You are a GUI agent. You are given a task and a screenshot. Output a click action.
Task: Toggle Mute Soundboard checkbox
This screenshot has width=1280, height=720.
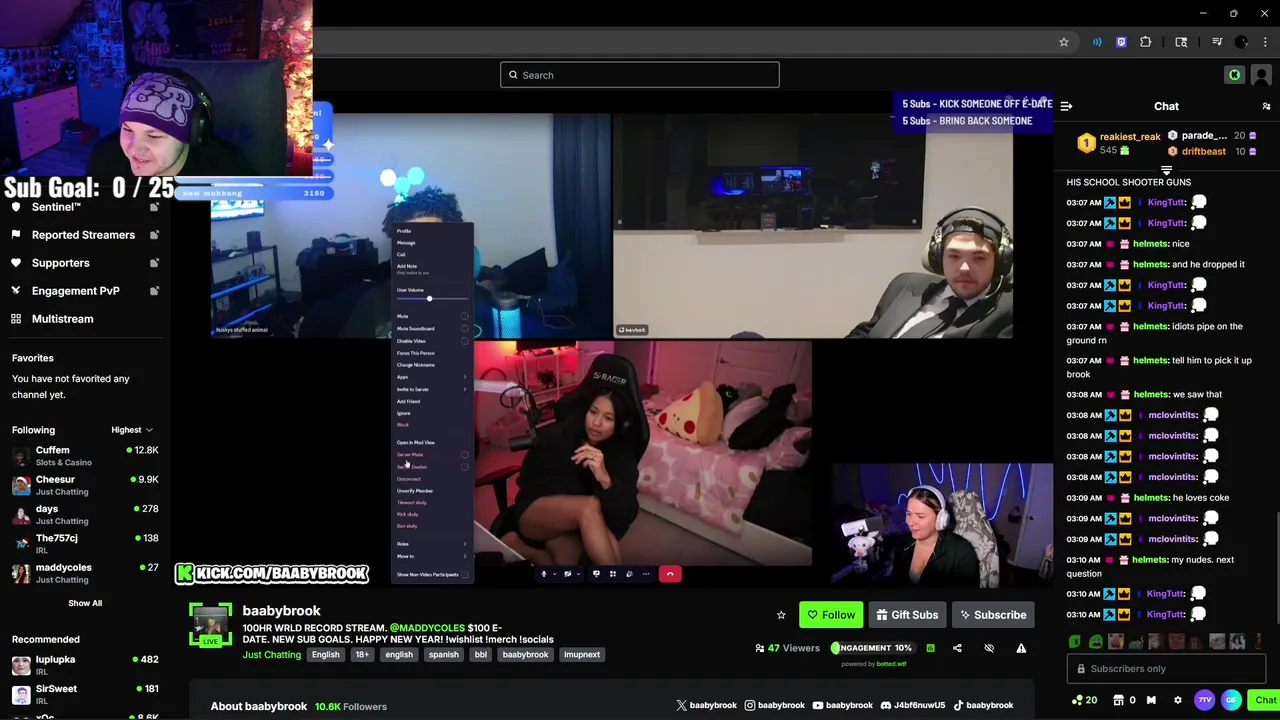click(465, 328)
